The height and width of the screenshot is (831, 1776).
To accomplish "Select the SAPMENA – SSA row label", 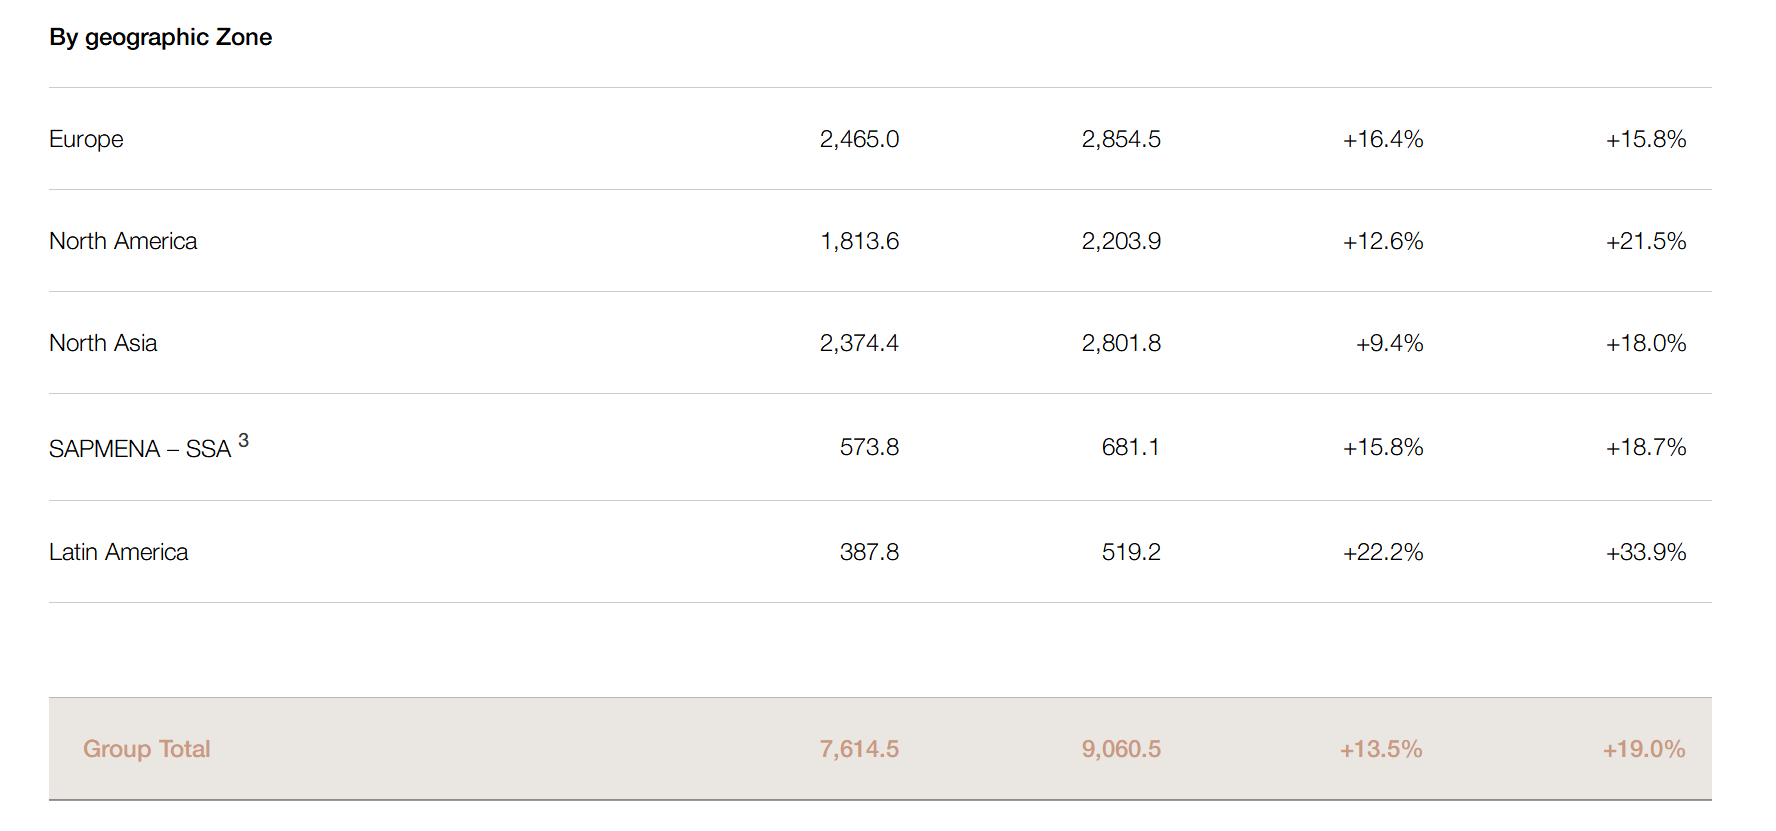I will (140, 449).
